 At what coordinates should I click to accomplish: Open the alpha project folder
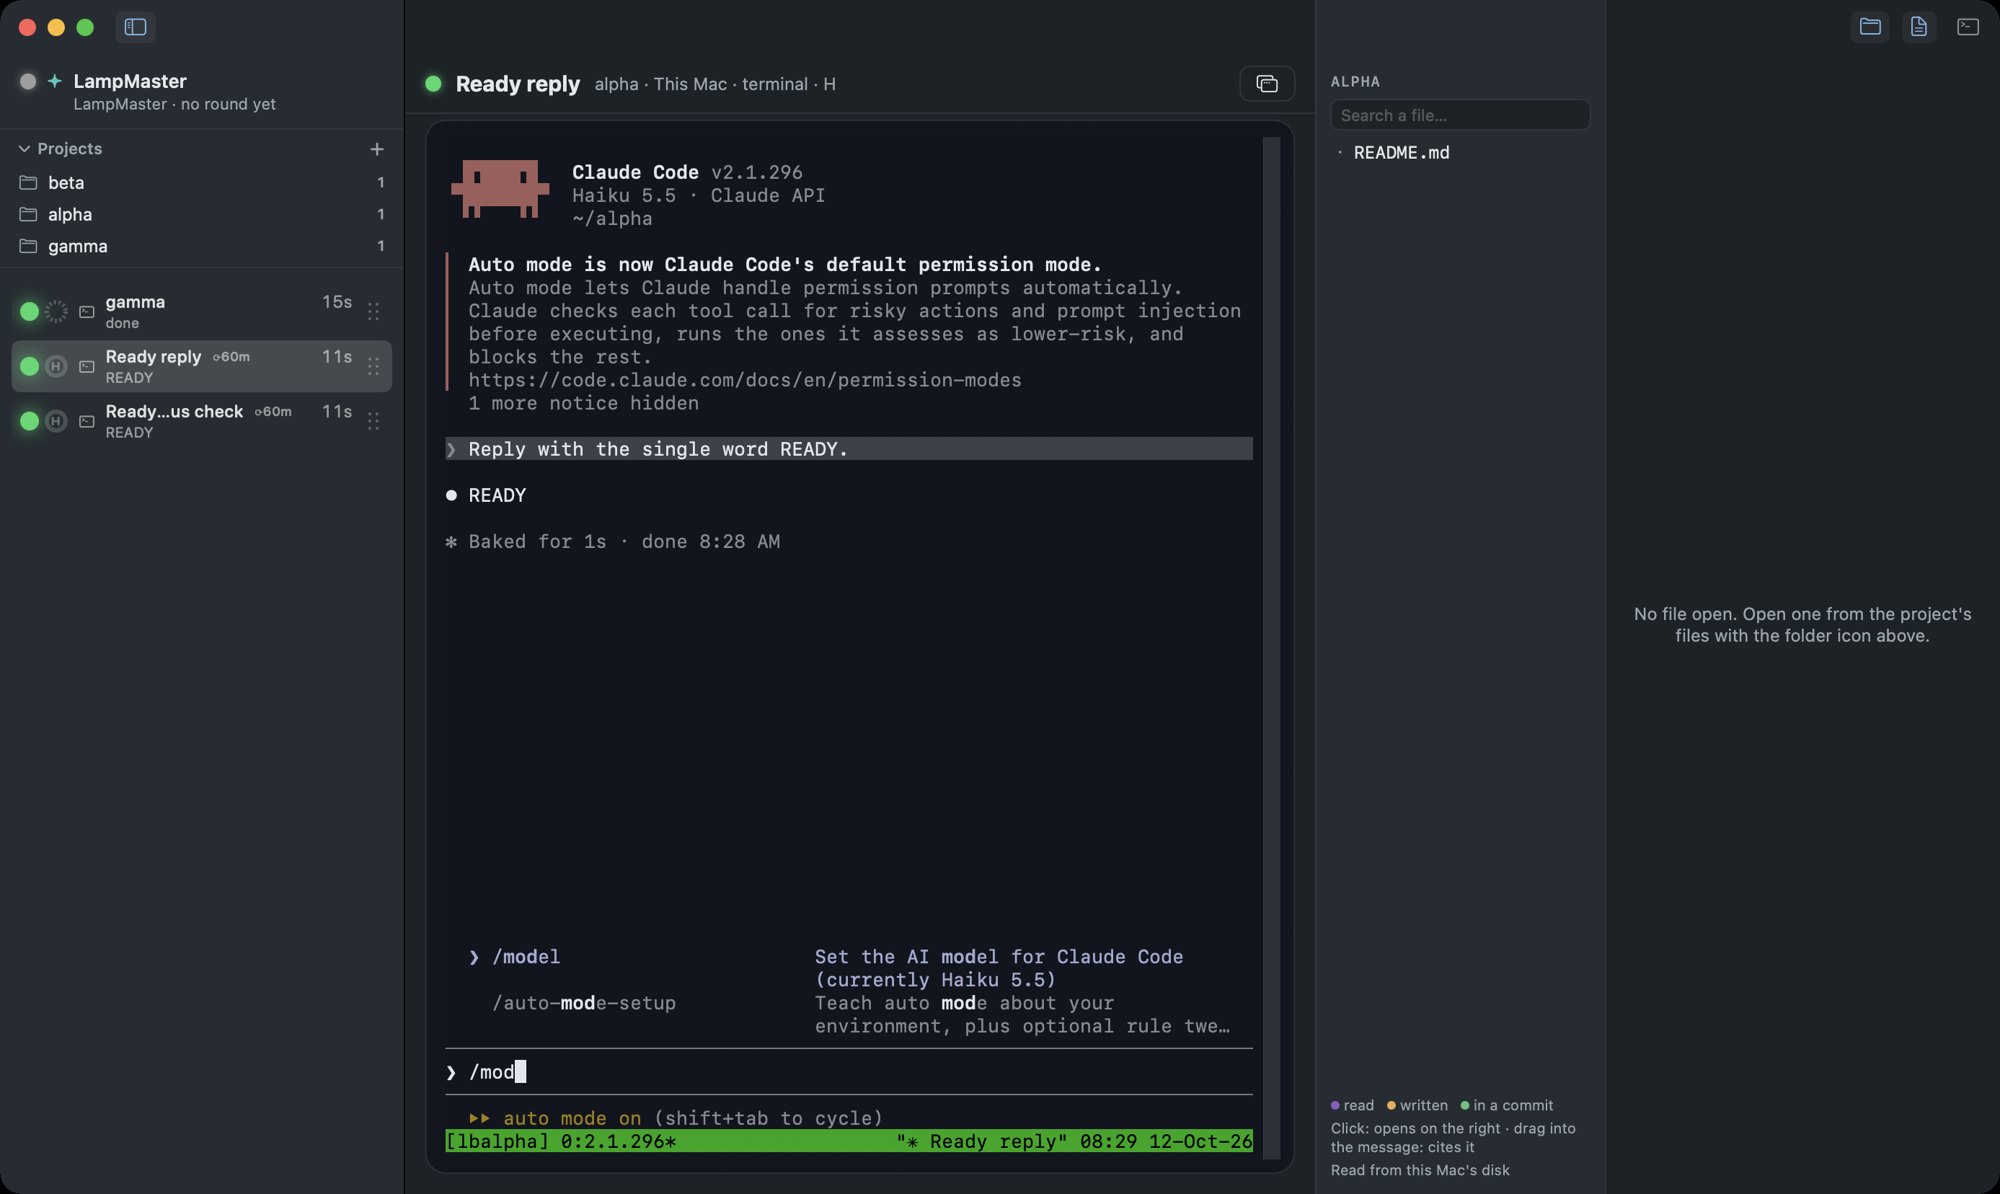tap(201, 214)
